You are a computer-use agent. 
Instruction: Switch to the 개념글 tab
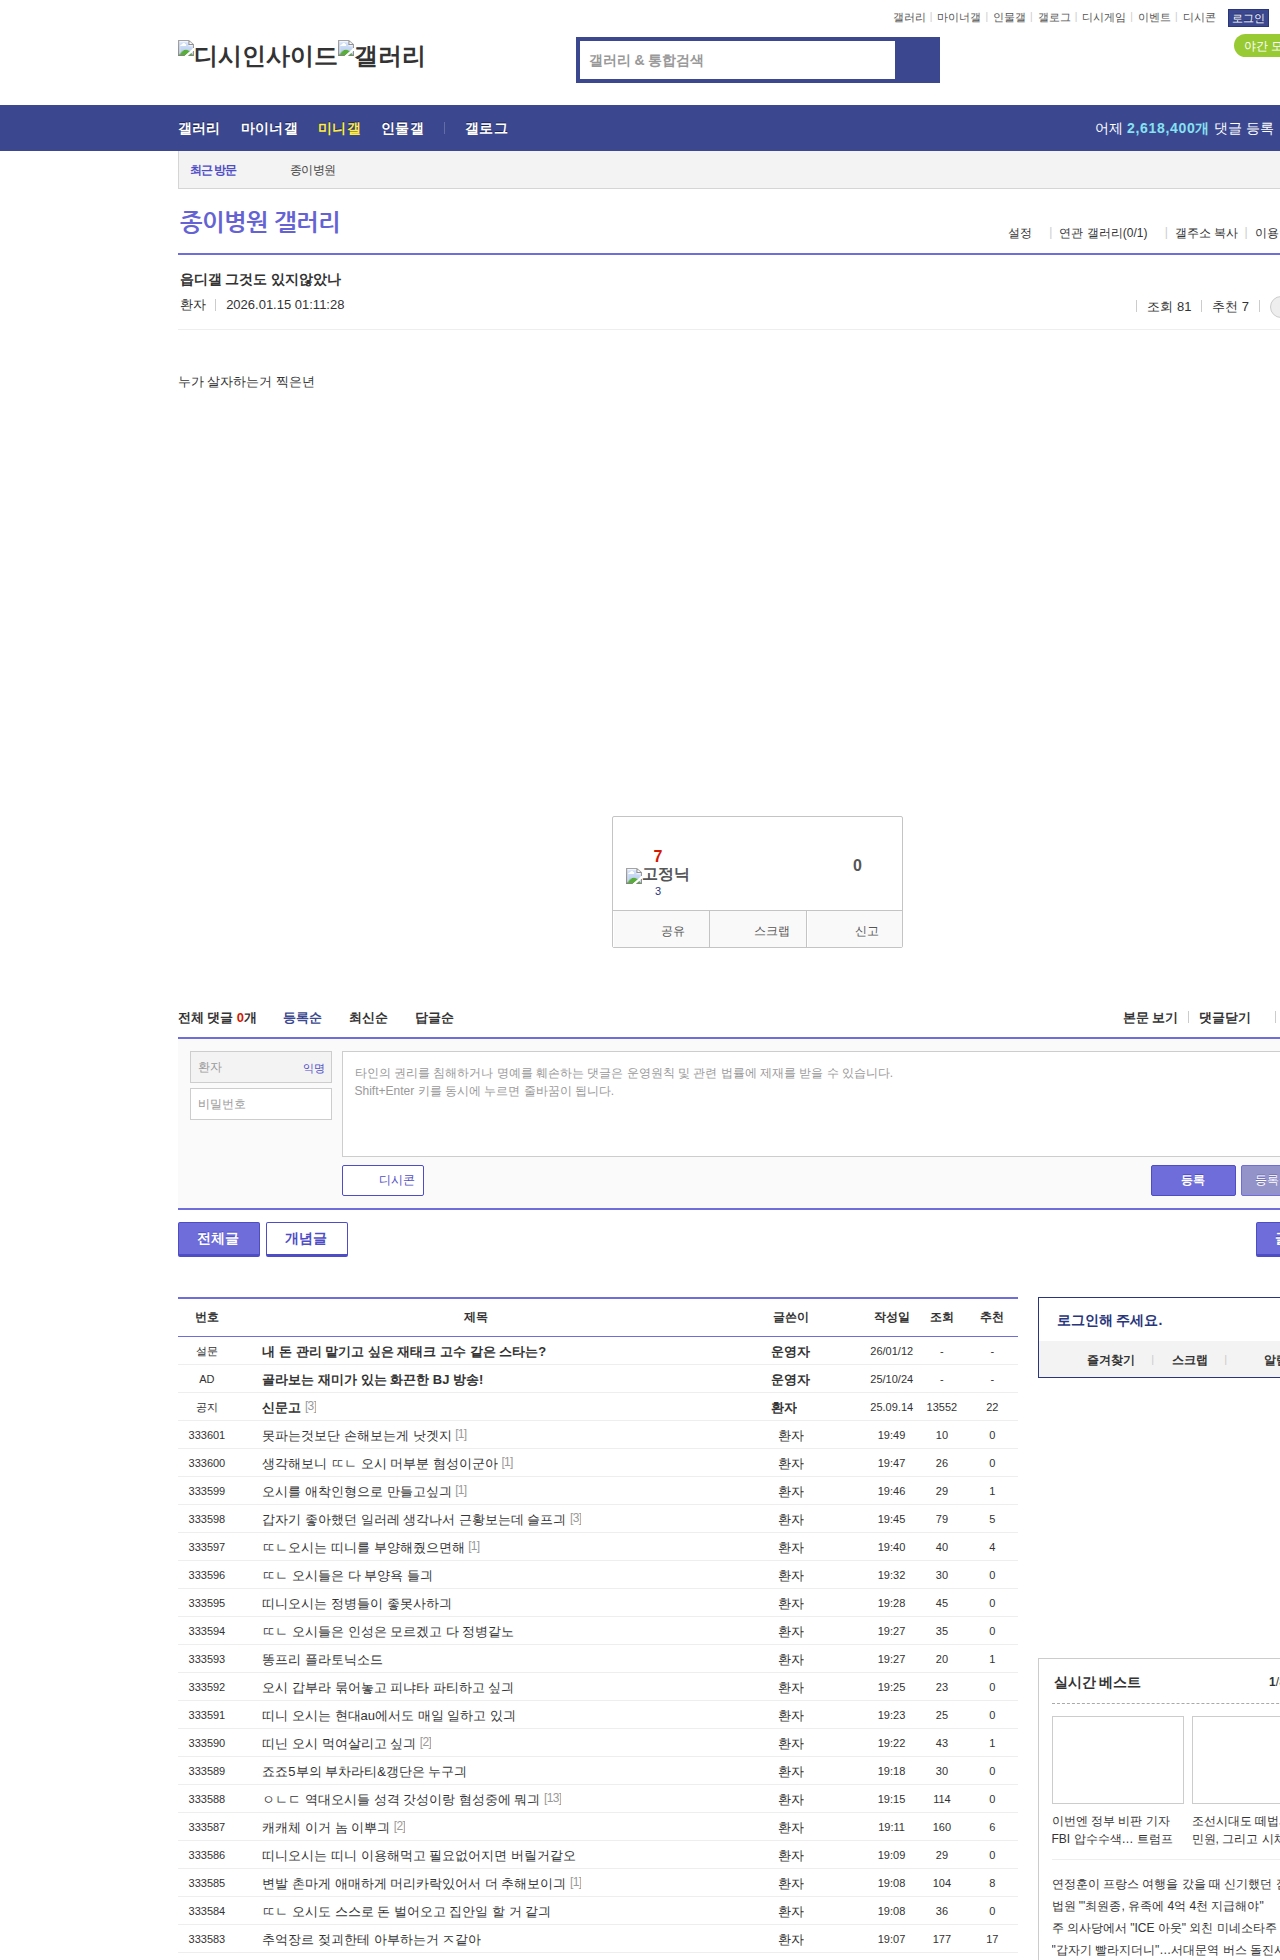coord(306,1239)
